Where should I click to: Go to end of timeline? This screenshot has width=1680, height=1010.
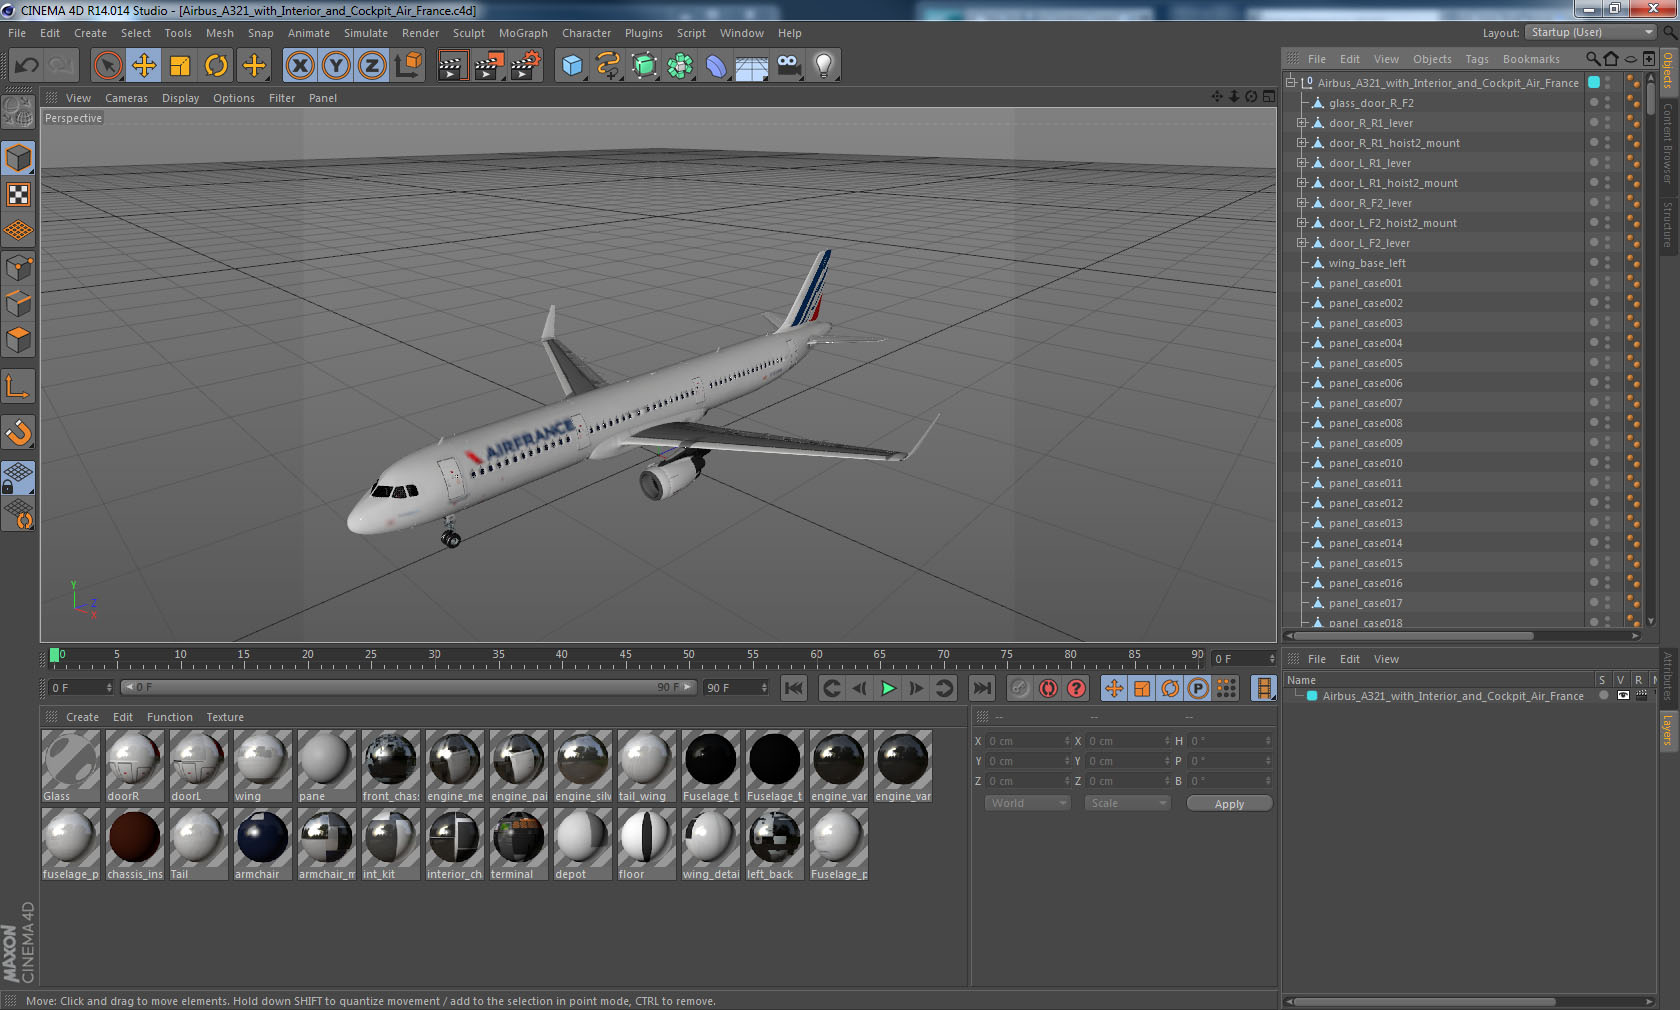point(982,688)
